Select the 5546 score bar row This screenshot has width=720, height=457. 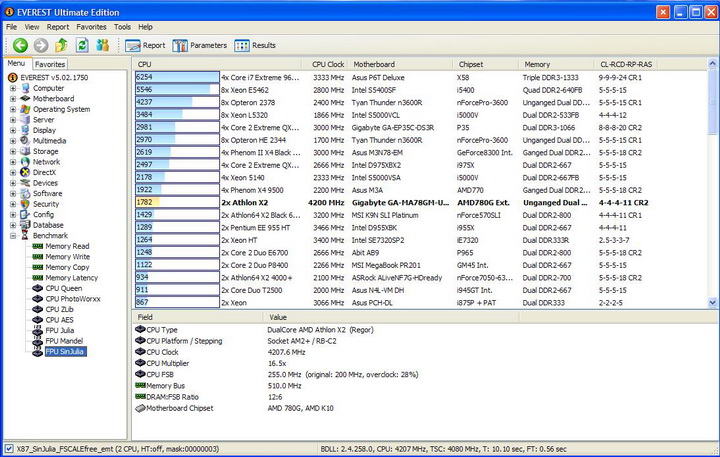tap(177, 90)
